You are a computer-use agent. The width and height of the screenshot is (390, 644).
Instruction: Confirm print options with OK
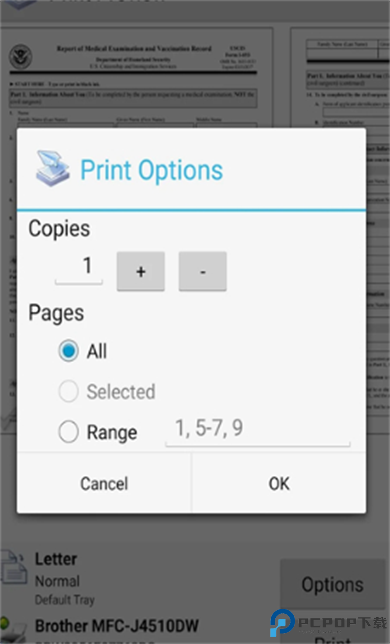[x=279, y=483]
